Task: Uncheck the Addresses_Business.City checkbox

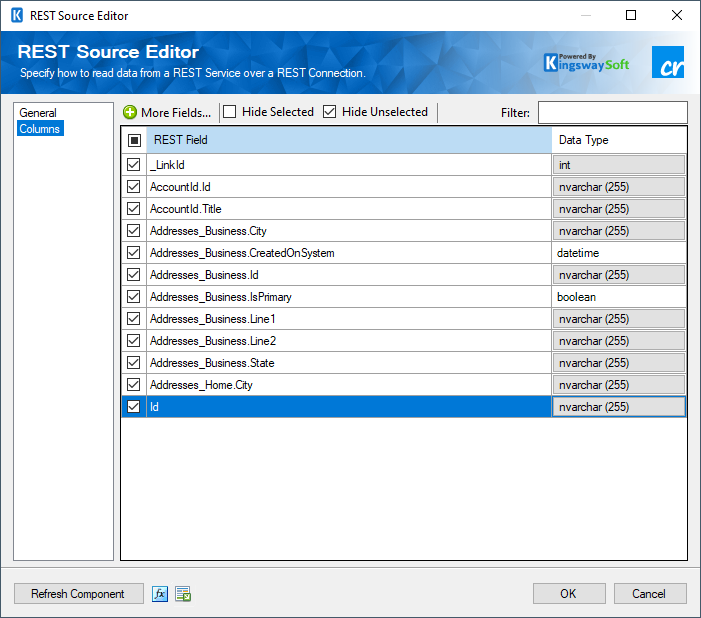Action: tap(133, 230)
